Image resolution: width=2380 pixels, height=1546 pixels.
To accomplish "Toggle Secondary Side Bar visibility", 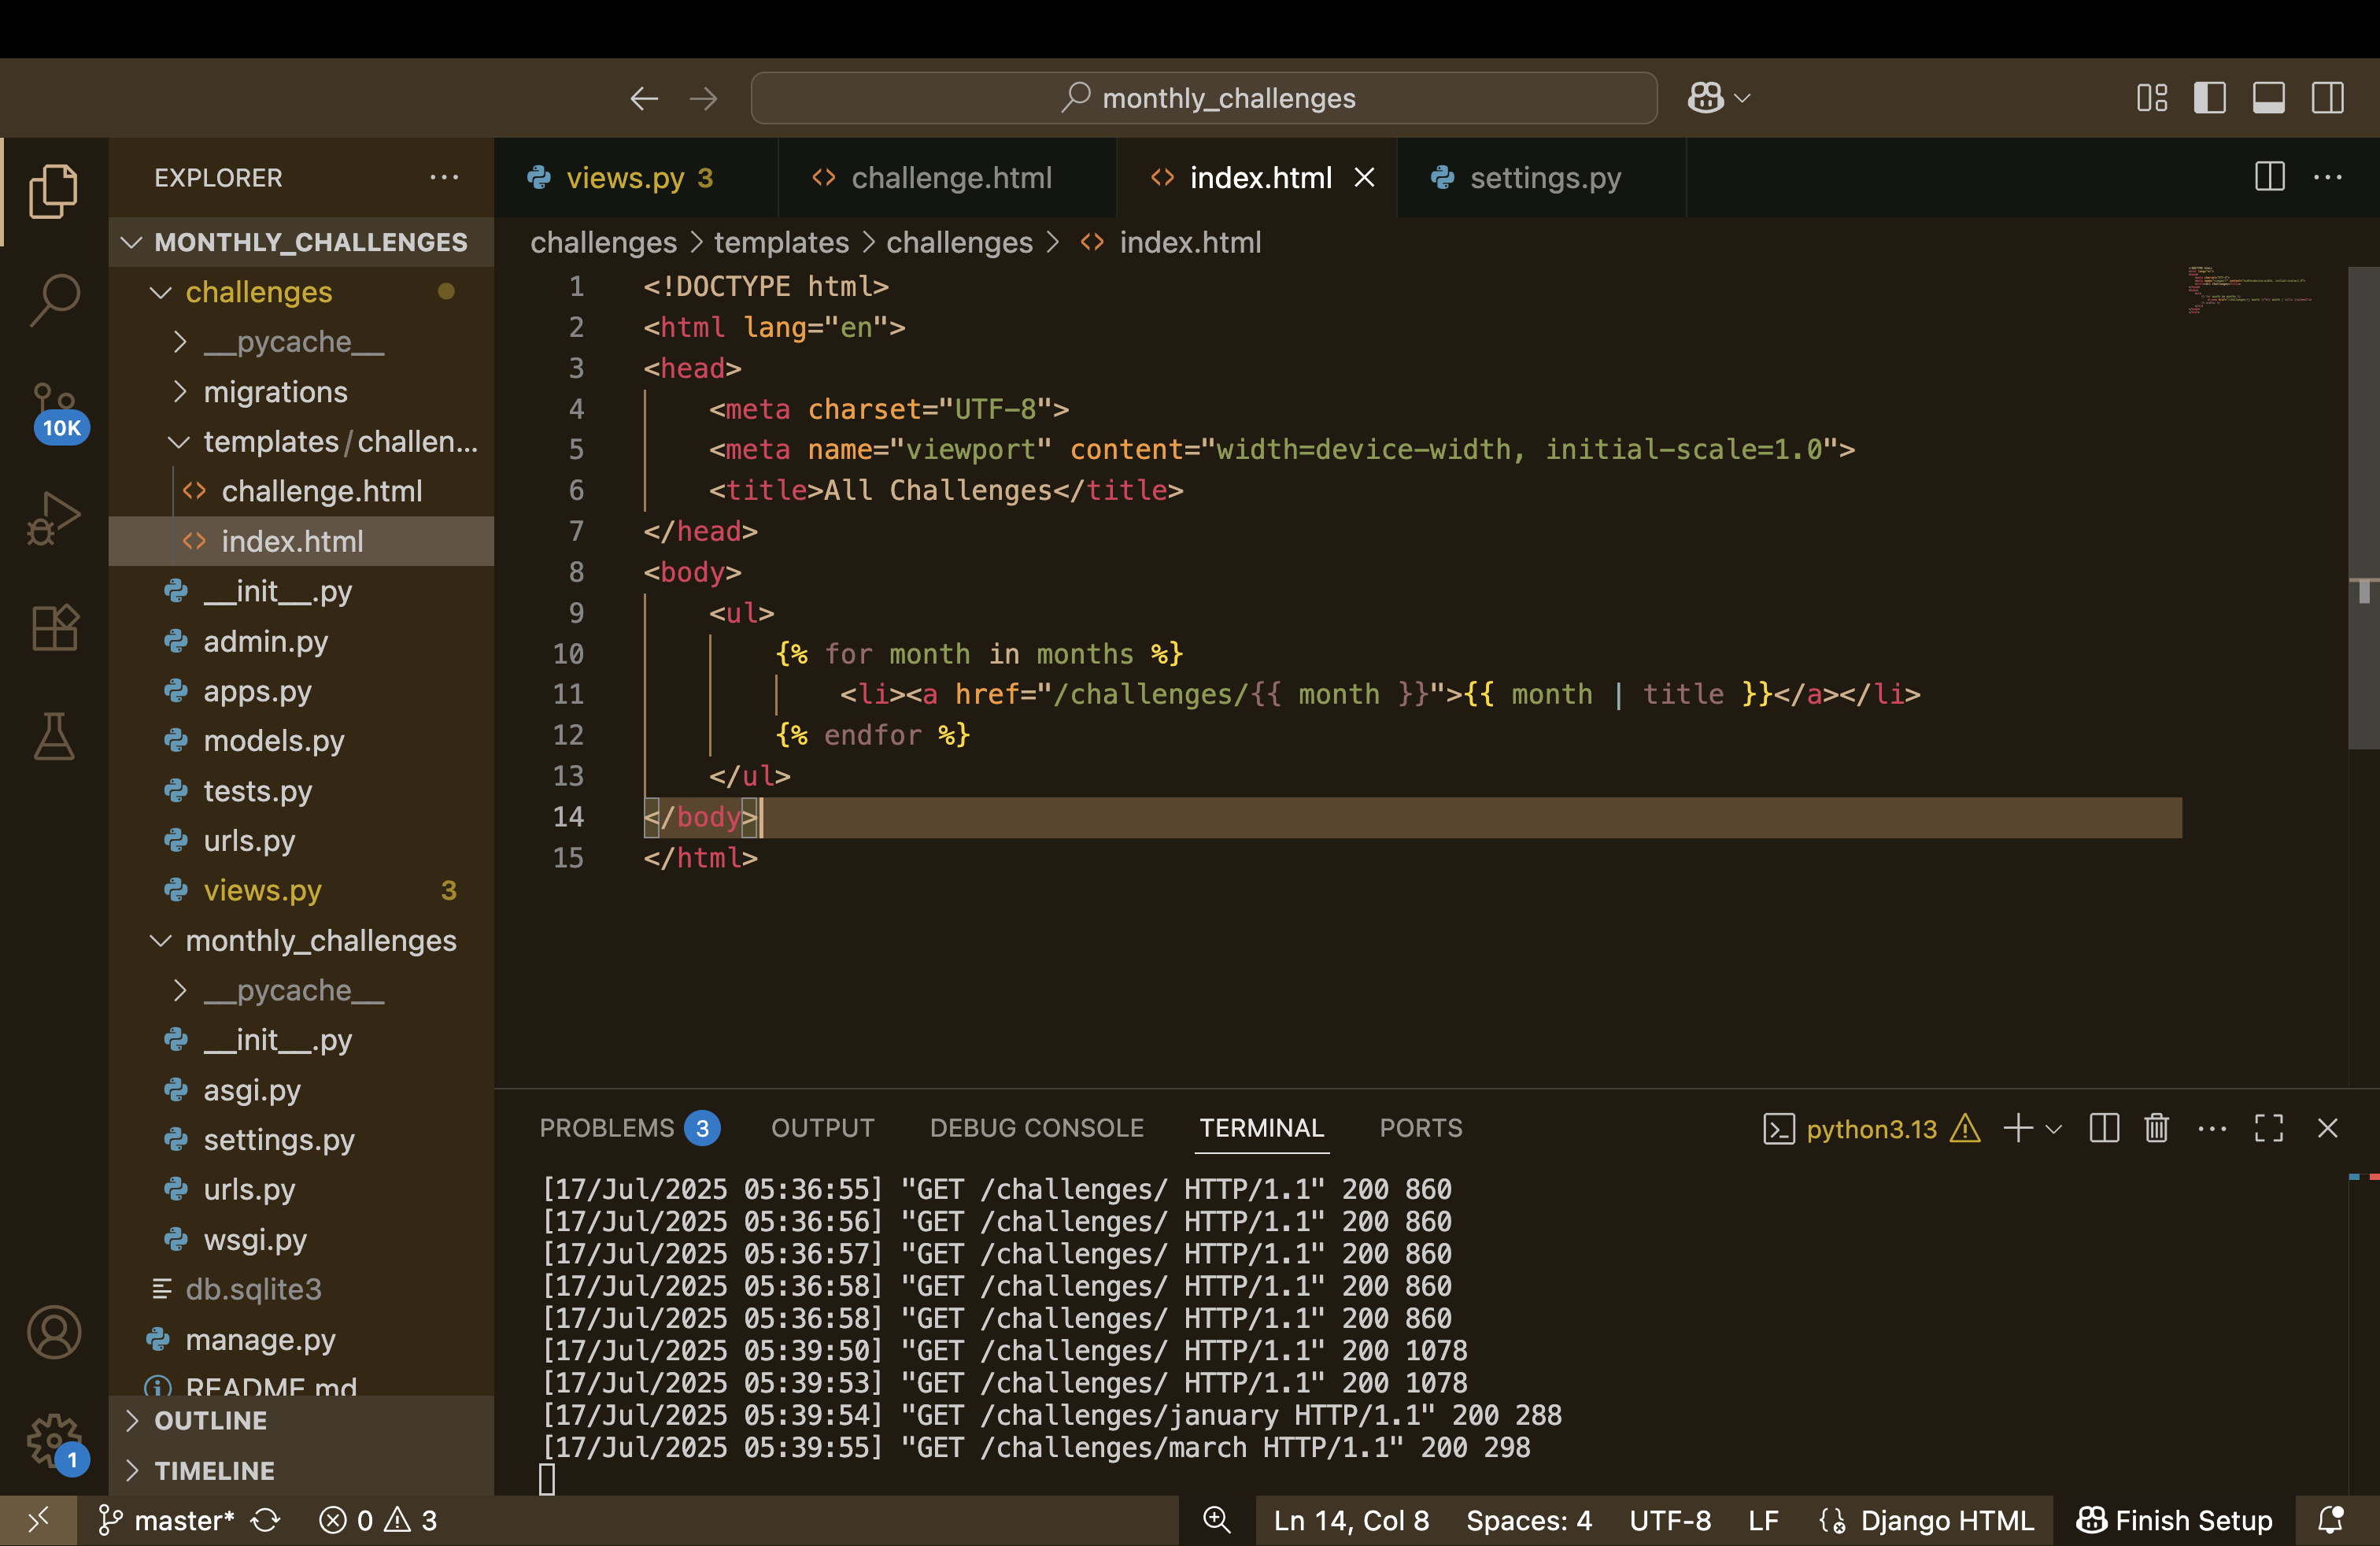I will click(2327, 98).
